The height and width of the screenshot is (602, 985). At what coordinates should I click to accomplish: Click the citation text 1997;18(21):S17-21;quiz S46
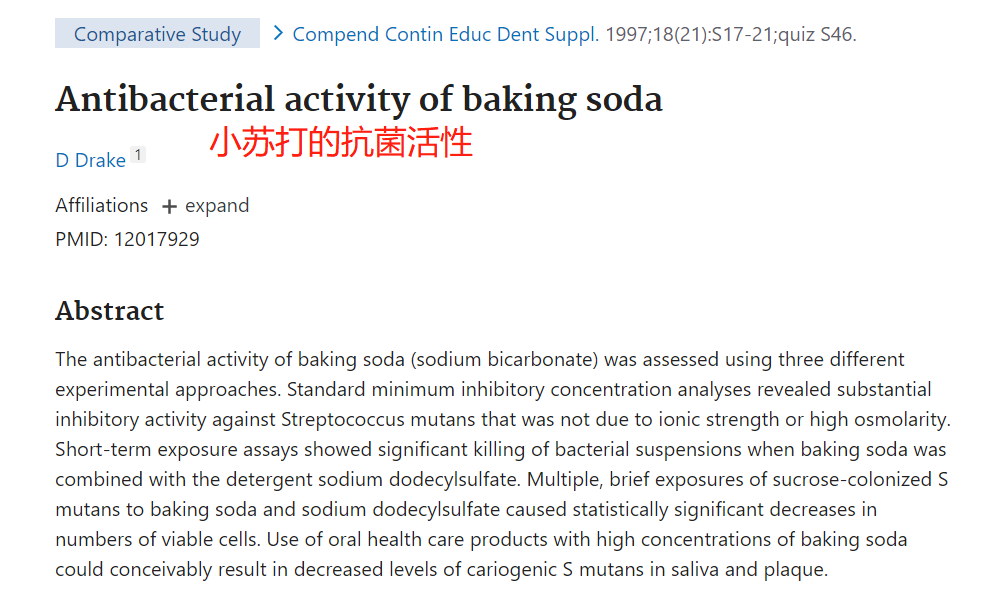pos(731,34)
